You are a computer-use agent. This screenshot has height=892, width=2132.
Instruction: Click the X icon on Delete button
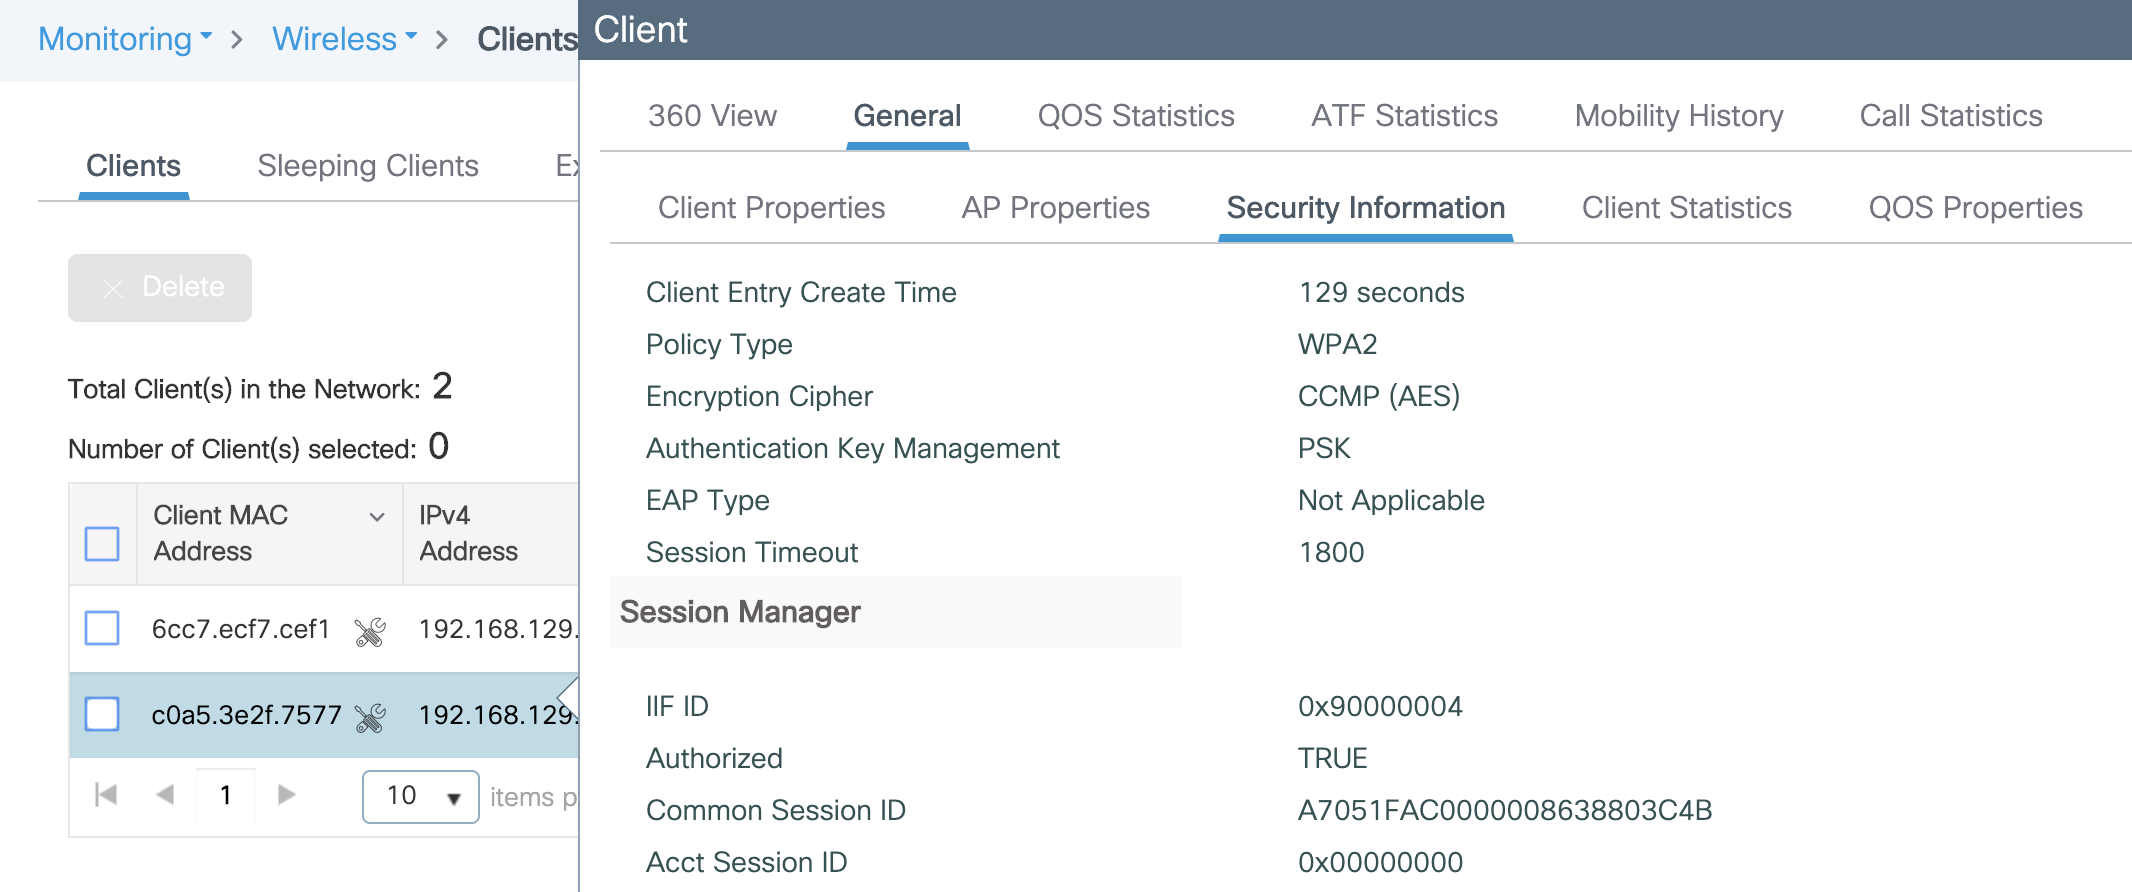114,289
